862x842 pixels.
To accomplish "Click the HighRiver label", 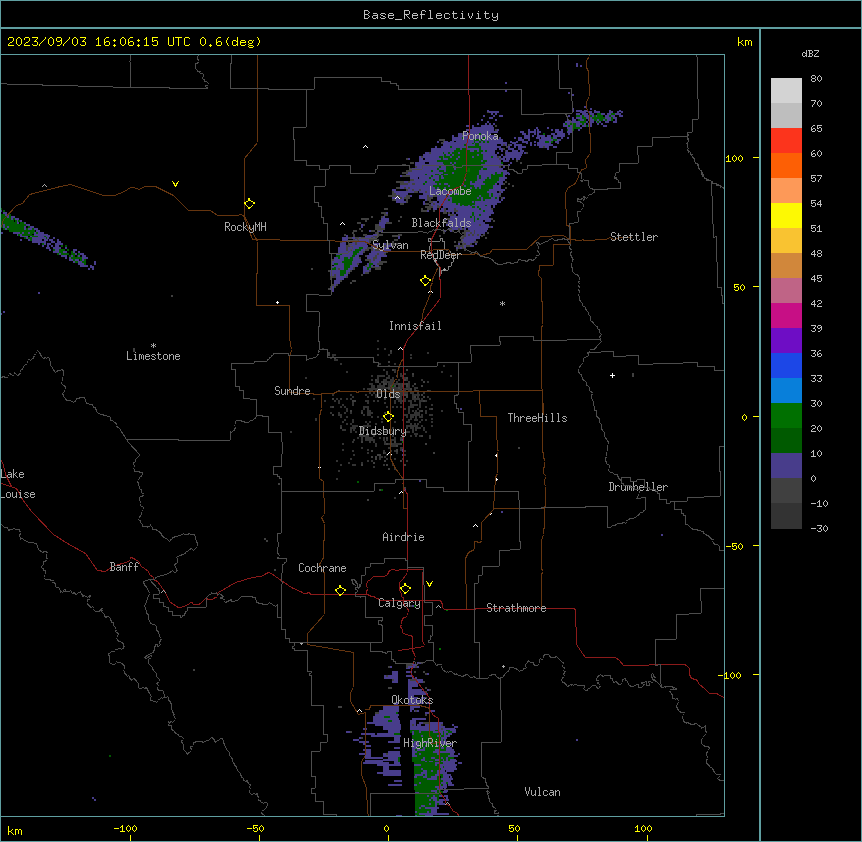I will pyautogui.click(x=430, y=743).
